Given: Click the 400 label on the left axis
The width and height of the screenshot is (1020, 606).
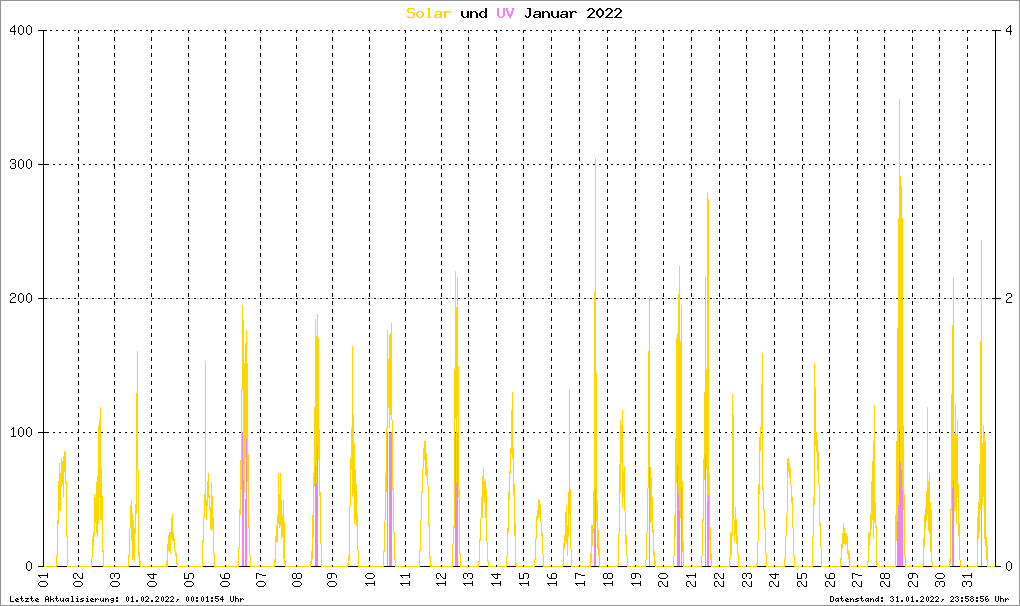Looking at the screenshot, I should [x=23, y=31].
